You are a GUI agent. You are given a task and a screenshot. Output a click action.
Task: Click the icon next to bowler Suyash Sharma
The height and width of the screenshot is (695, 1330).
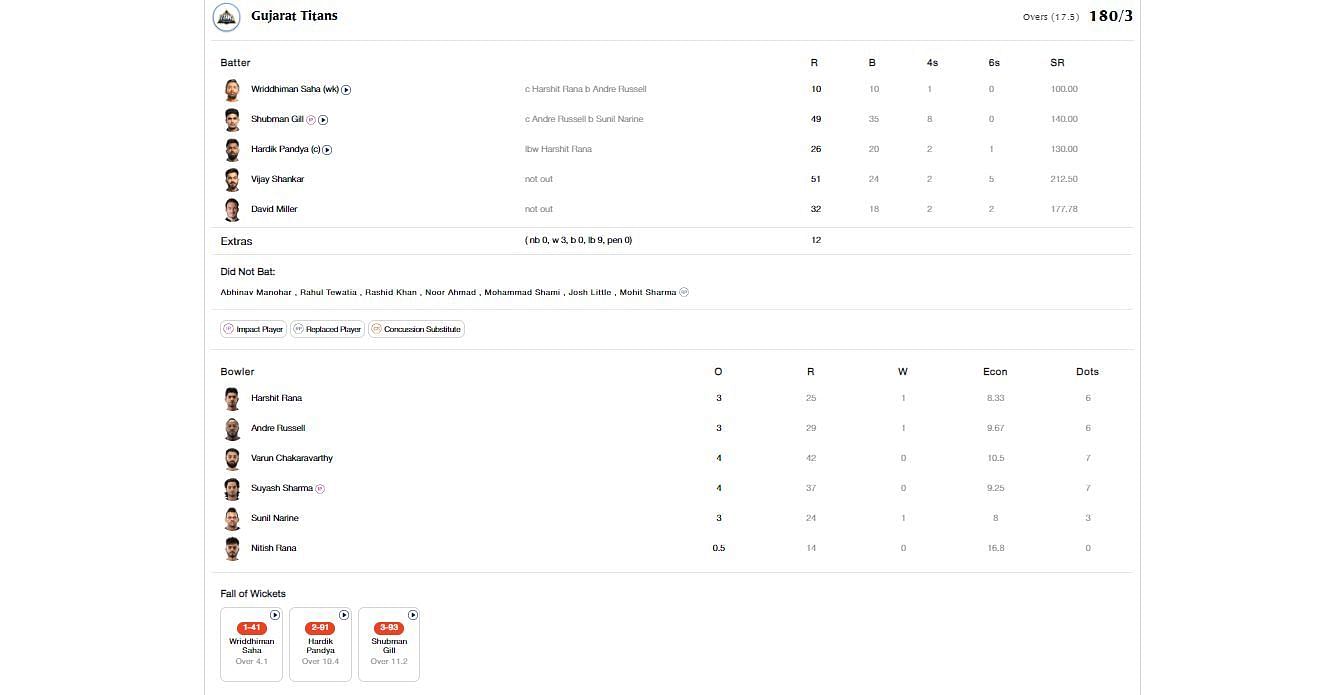point(320,489)
